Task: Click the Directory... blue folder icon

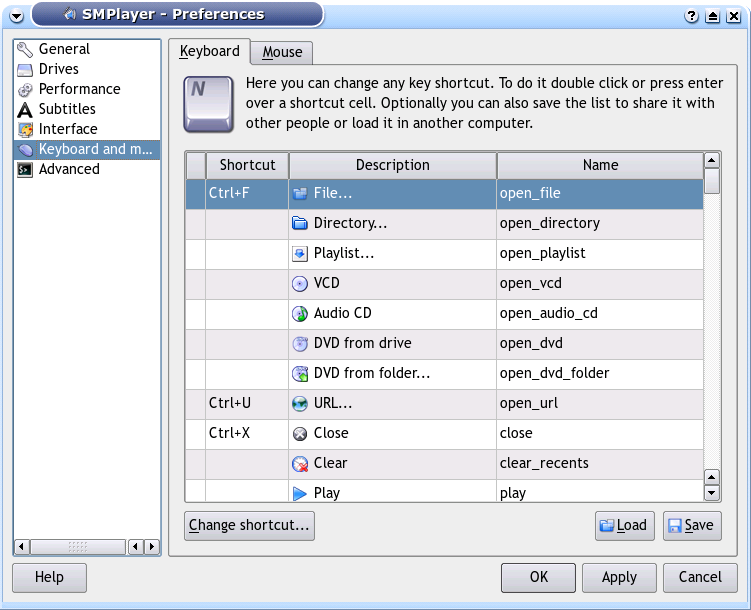Action: click(x=300, y=223)
